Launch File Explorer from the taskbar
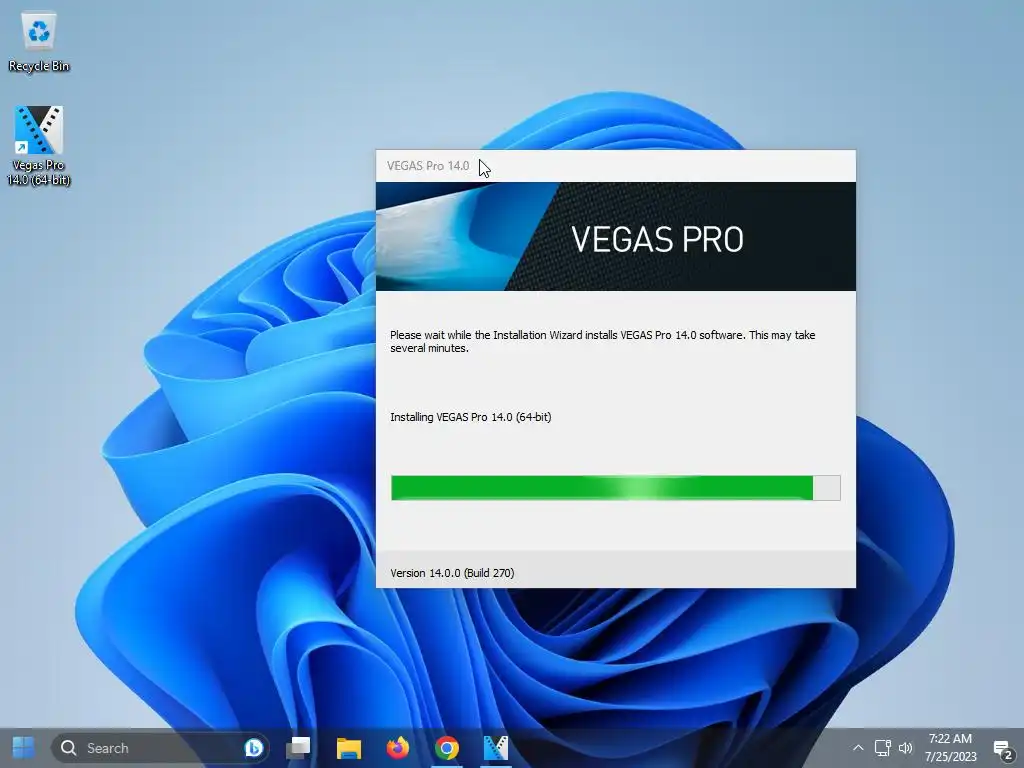This screenshot has width=1024, height=768. [349, 748]
